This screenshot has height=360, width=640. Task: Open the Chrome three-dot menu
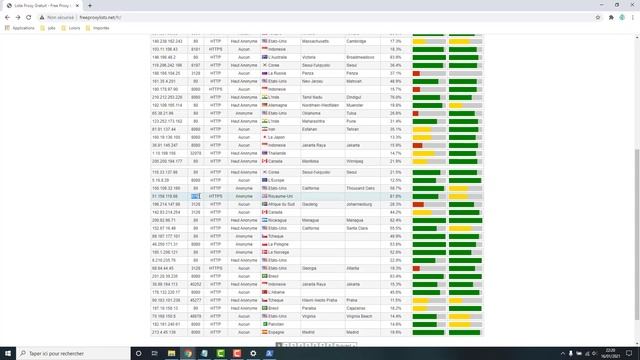[x=633, y=18]
